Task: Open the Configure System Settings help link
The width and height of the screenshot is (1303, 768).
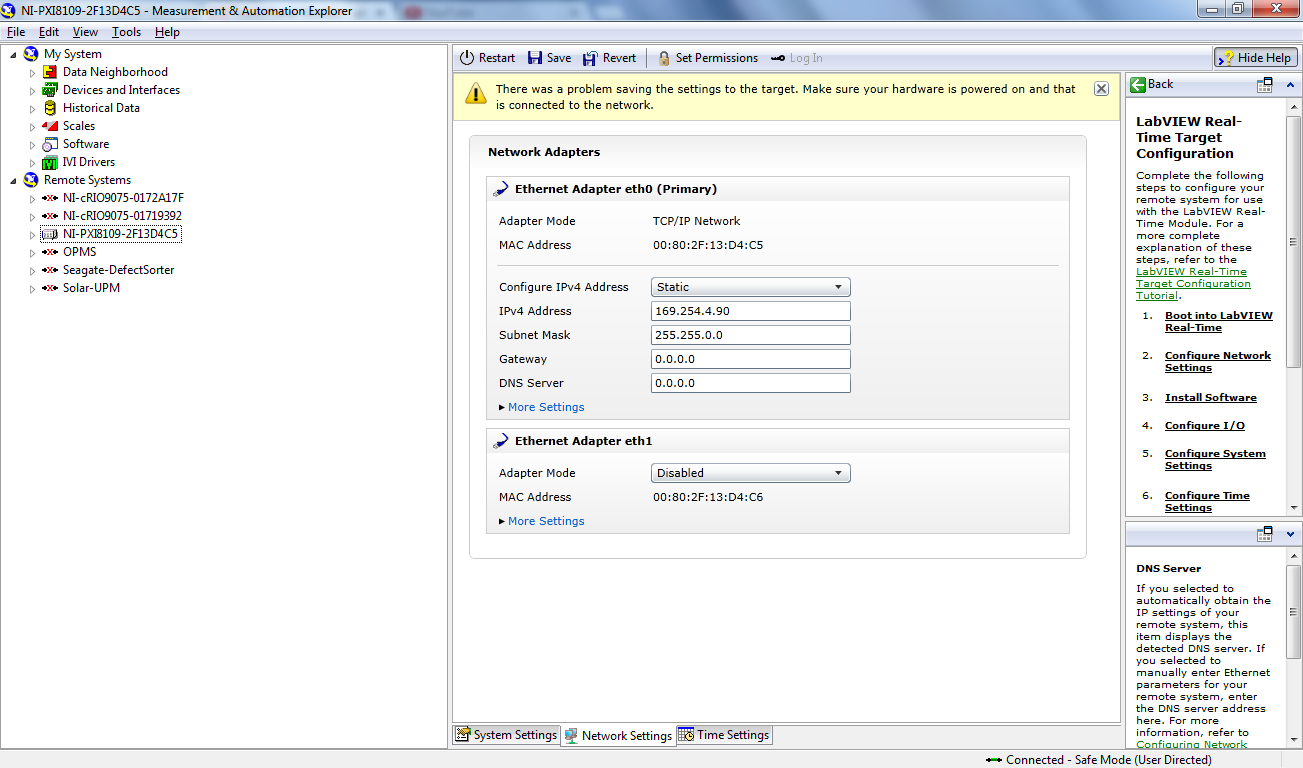Action: (1215, 459)
